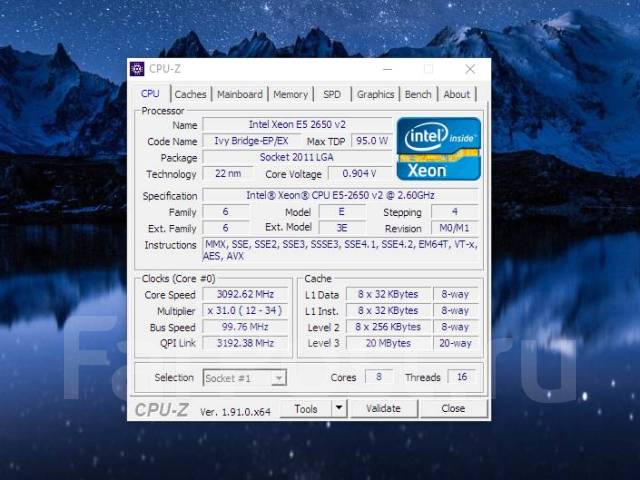The image size is (640, 480).
Task: Switch to the CPU tab
Action: [x=150, y=94]
